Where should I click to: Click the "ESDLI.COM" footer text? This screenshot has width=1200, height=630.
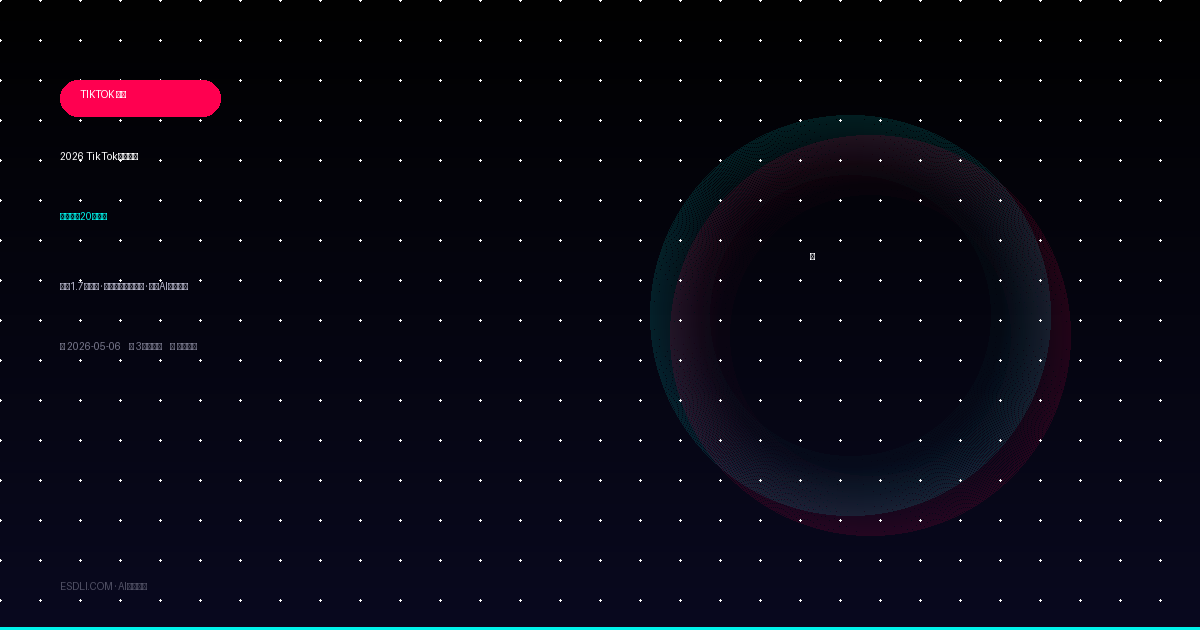coord(86,586)
